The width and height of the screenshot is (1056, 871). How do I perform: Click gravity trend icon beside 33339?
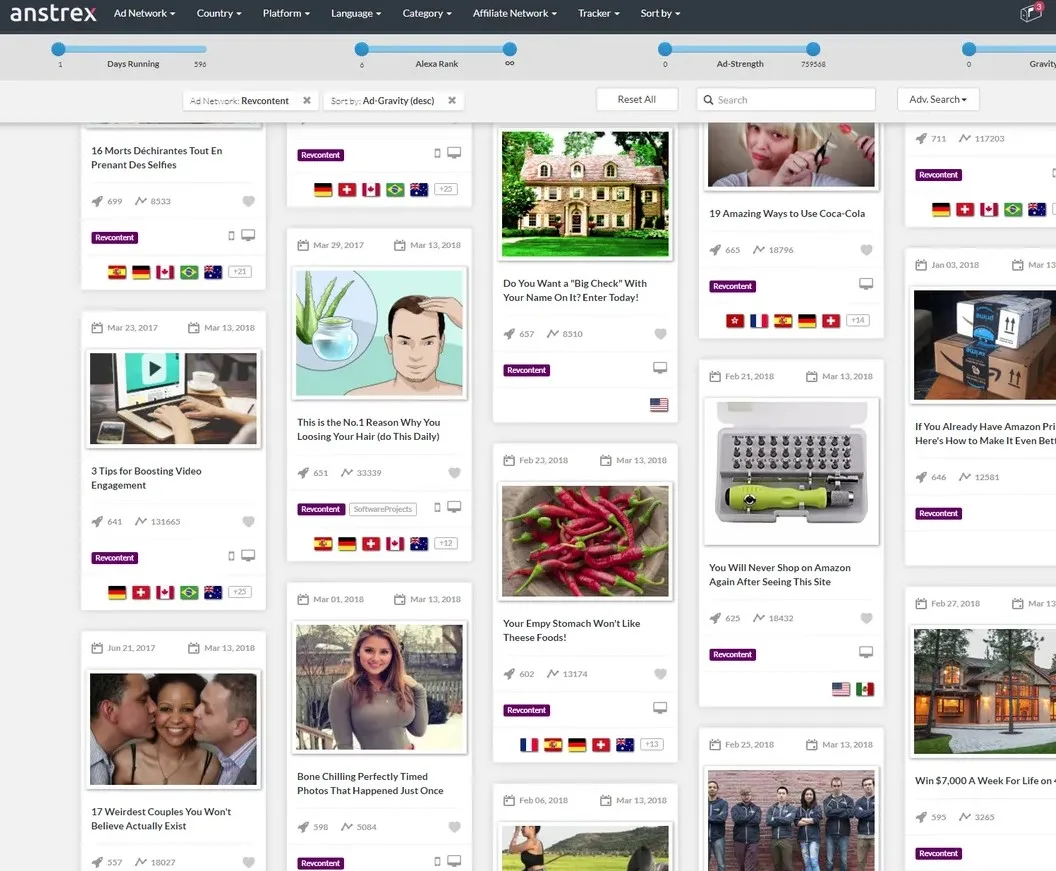click(347, 473)
